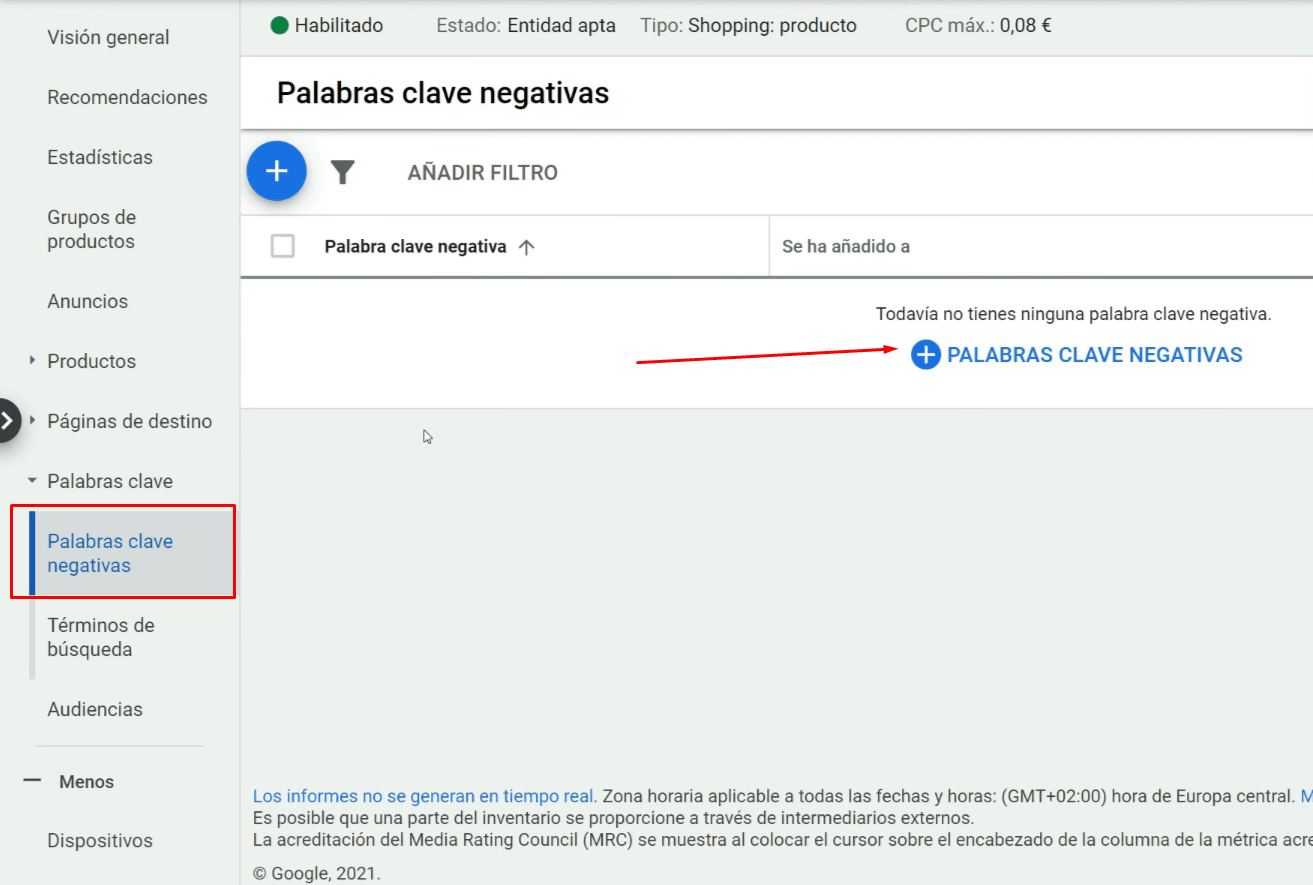The width and height of the screenshot is (1313, 885).
Task: Open the Productos section
Action: [x=91, y=361]
